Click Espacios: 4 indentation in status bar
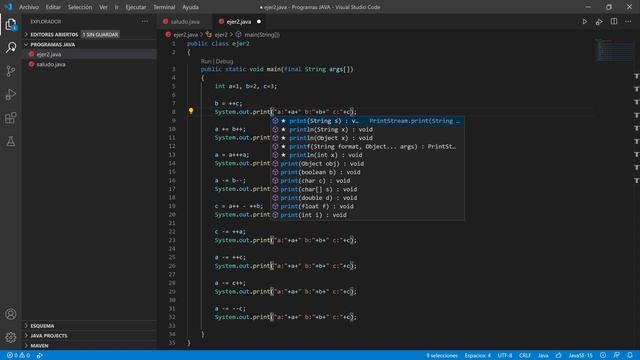 [x=478, y=355]
